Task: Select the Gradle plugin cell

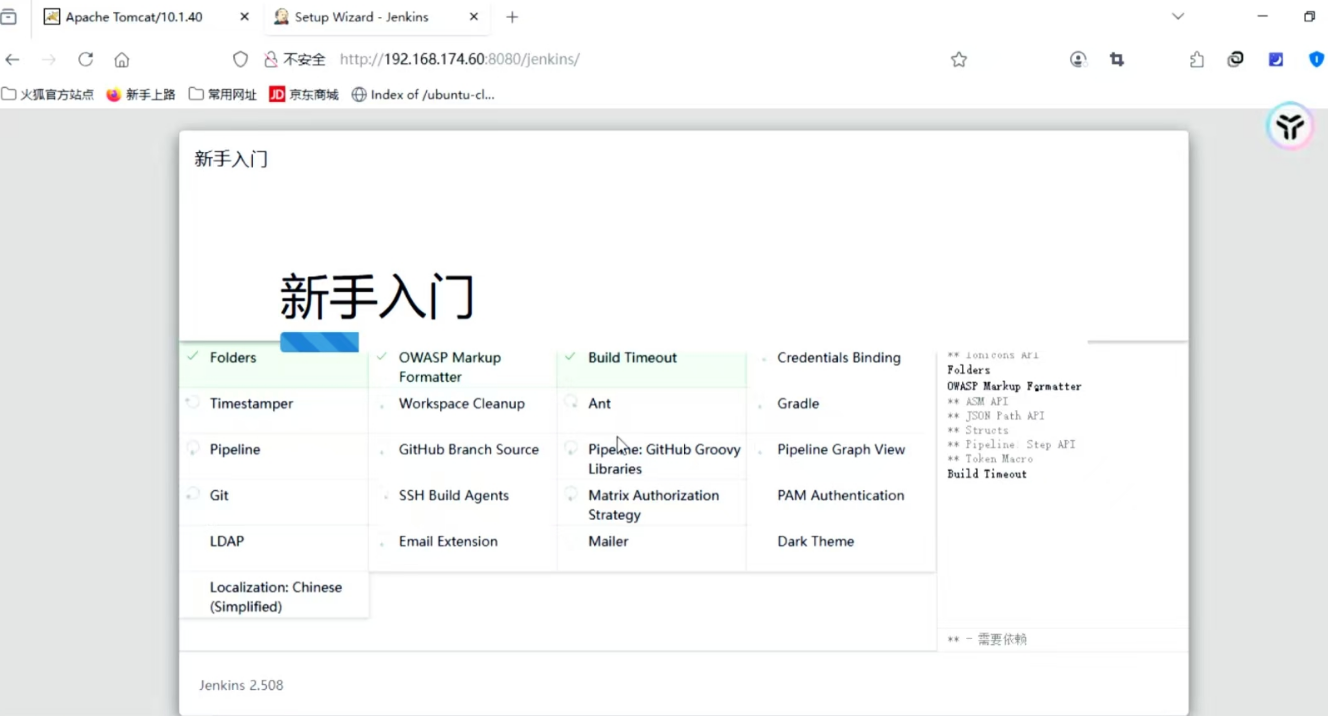Action: (x=841, y=410)
